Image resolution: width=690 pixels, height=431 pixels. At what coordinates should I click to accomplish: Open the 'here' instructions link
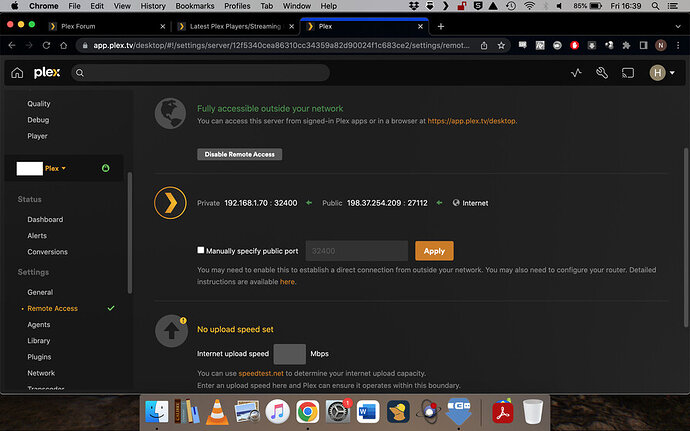[x=287, y=282]
